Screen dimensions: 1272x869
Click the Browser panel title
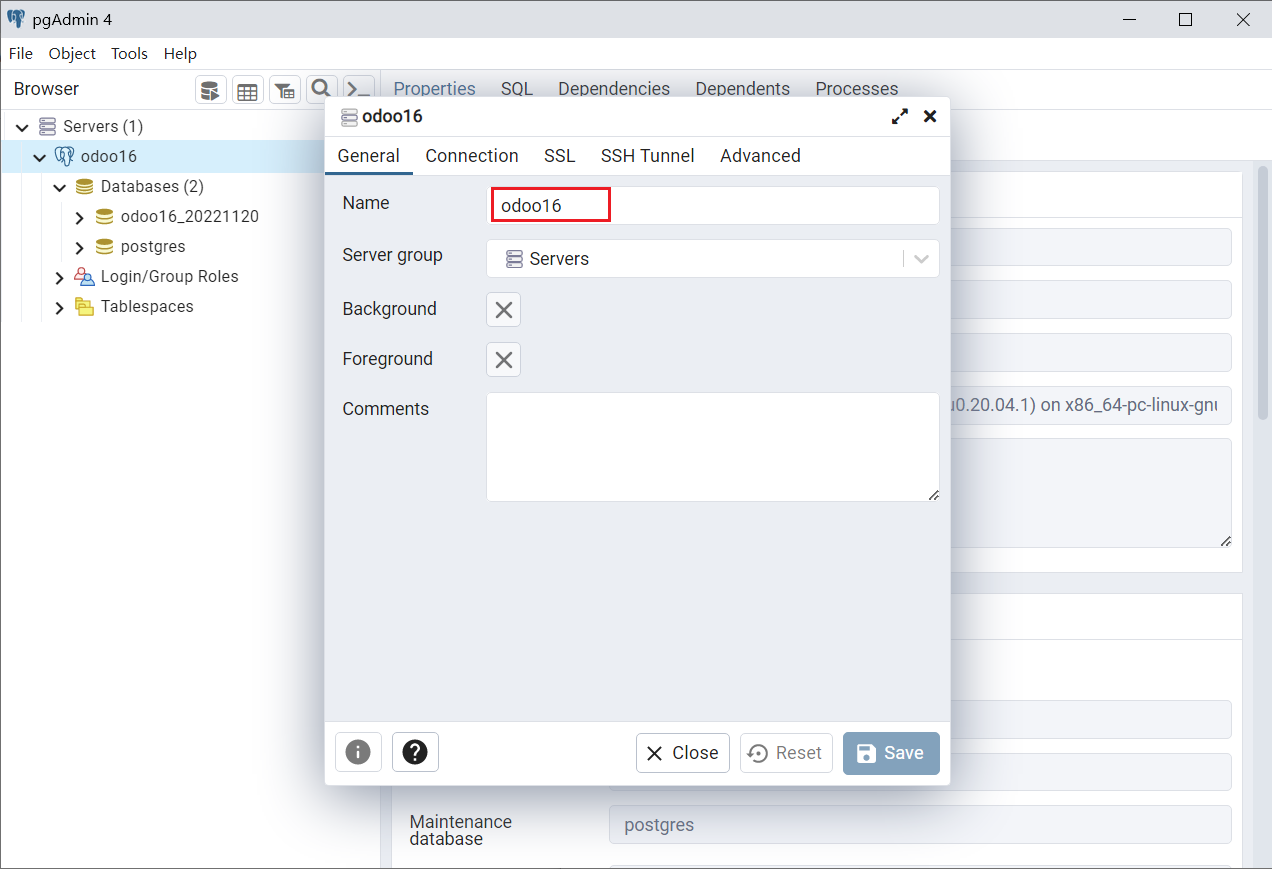click(46, 89)
